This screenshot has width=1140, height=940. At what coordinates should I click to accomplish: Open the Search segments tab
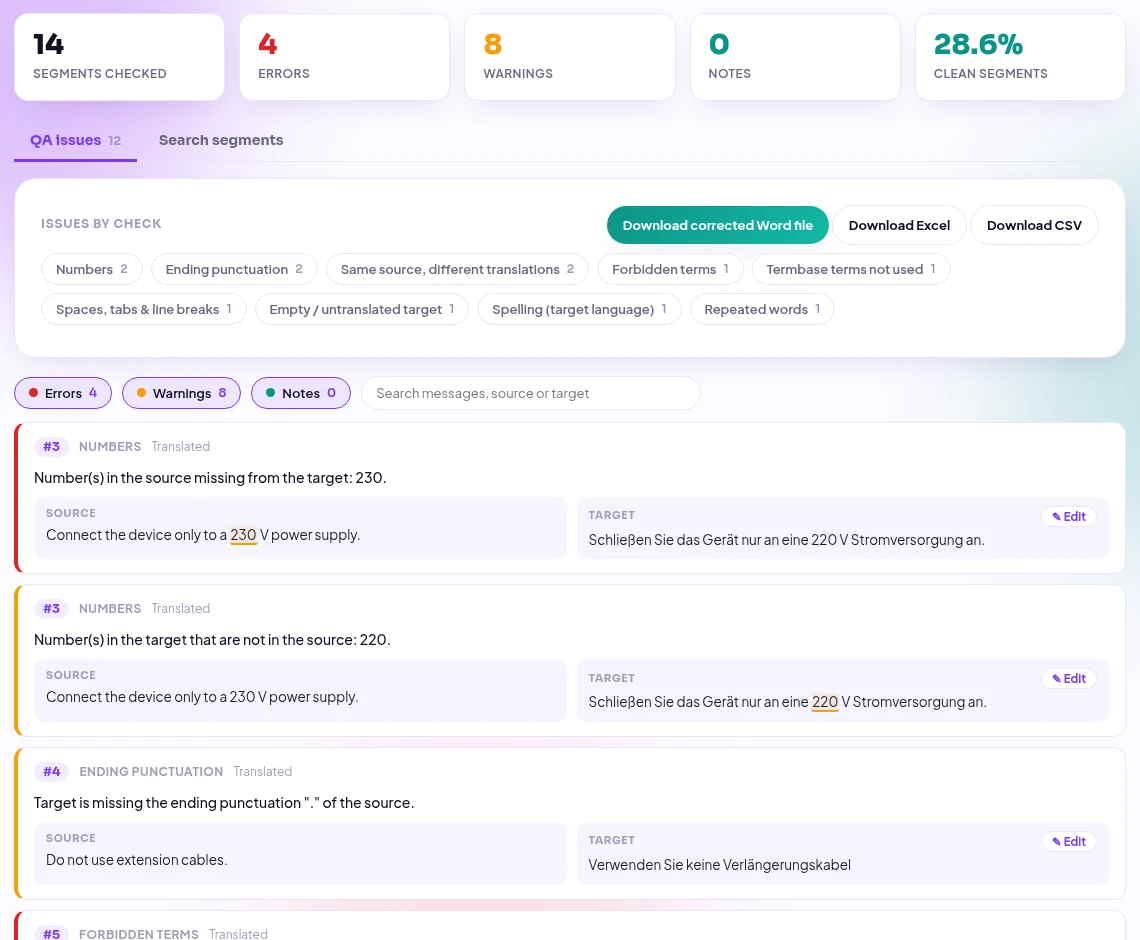coord(221,140)
